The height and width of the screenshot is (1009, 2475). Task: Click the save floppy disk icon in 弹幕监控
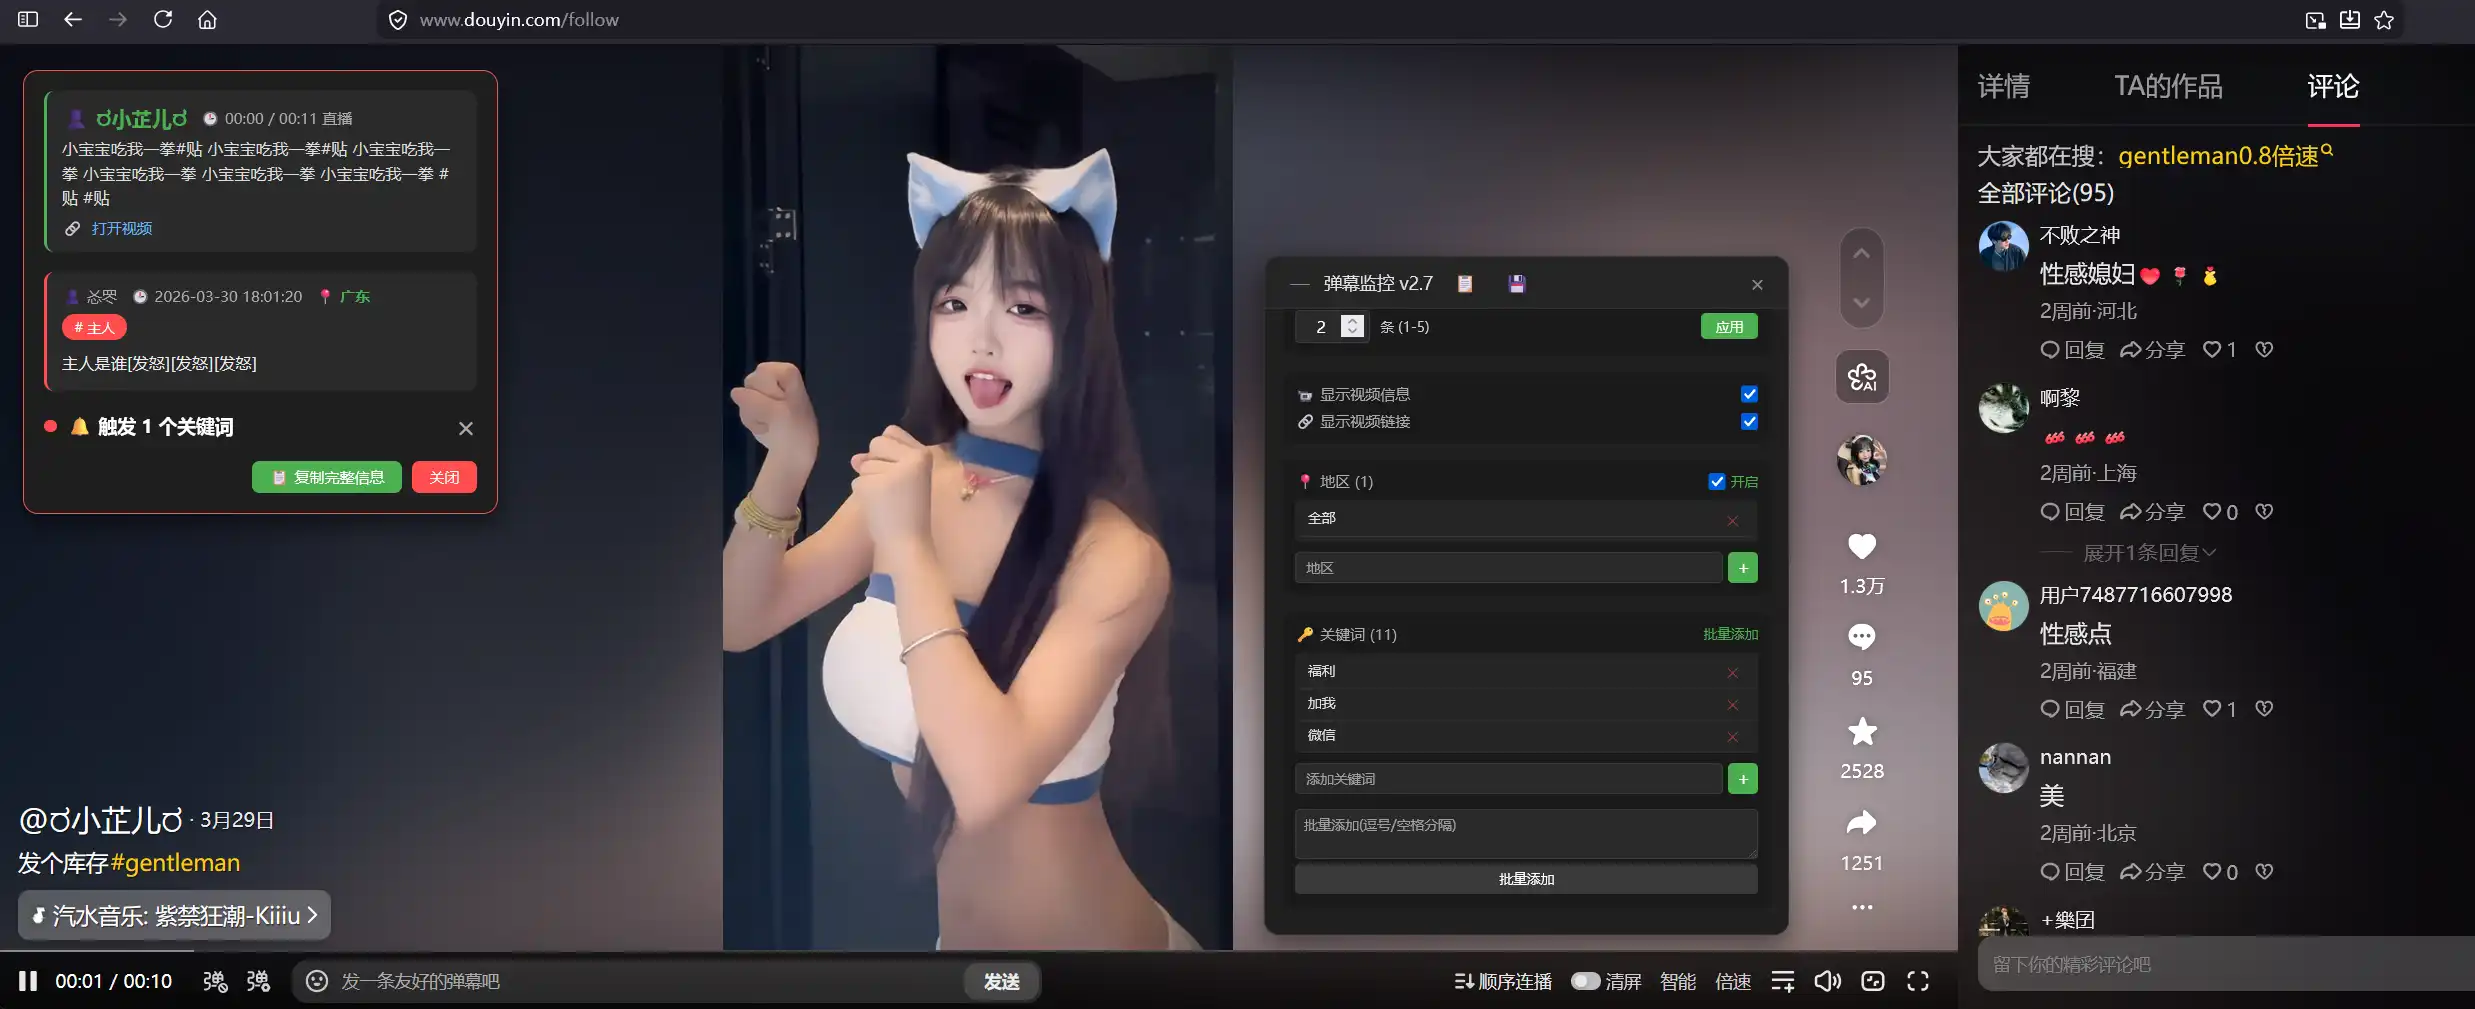click(x=1516, y=284)
